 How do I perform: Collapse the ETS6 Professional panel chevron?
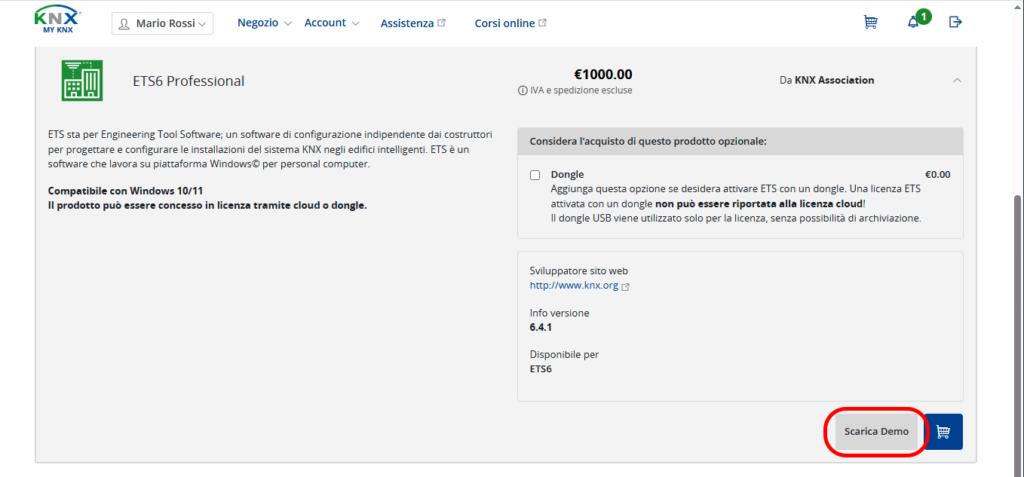point(957,80)
